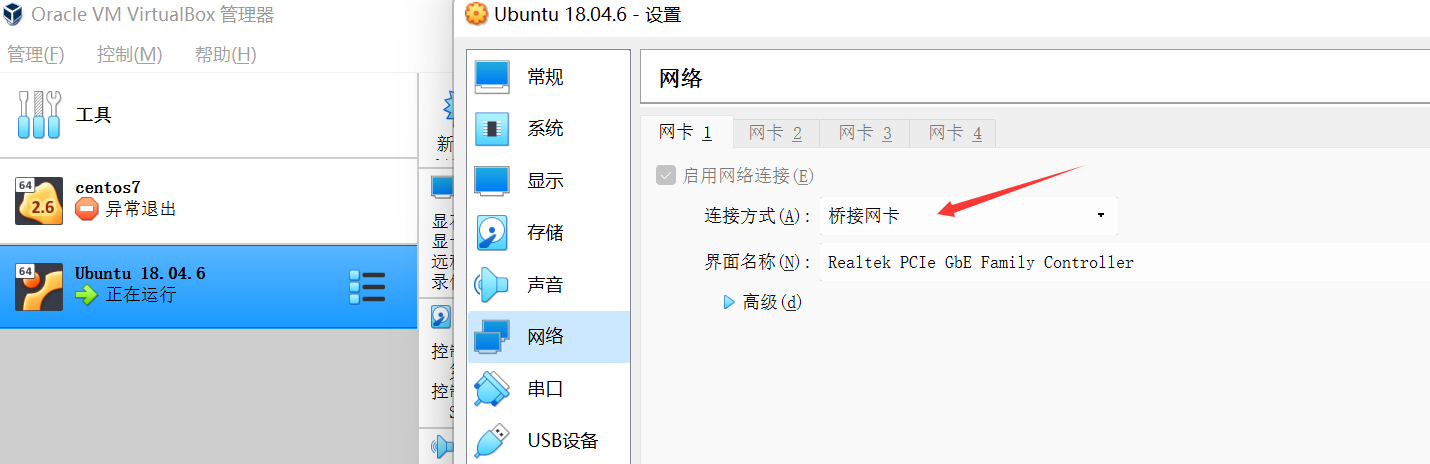
Task: Select the 网络 settings category
Action: 549,337
